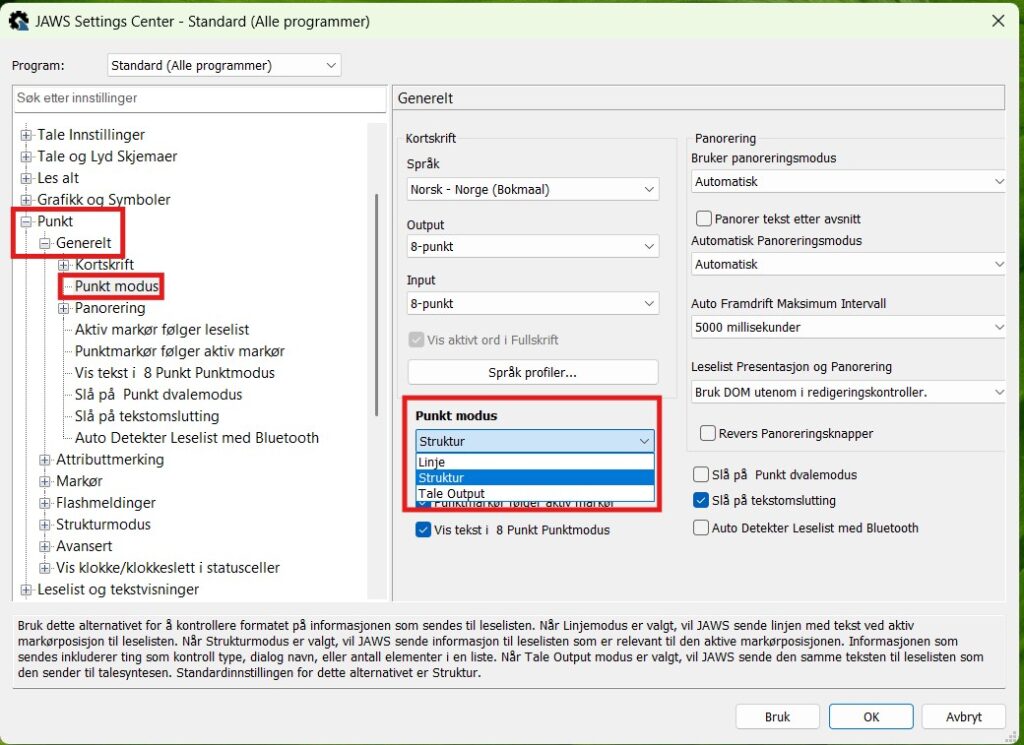This screenshot has width=1024, height=745.
Task: Uncheck Slå på tekstomslutting checkbox
Action: click(x=700, y=500)
